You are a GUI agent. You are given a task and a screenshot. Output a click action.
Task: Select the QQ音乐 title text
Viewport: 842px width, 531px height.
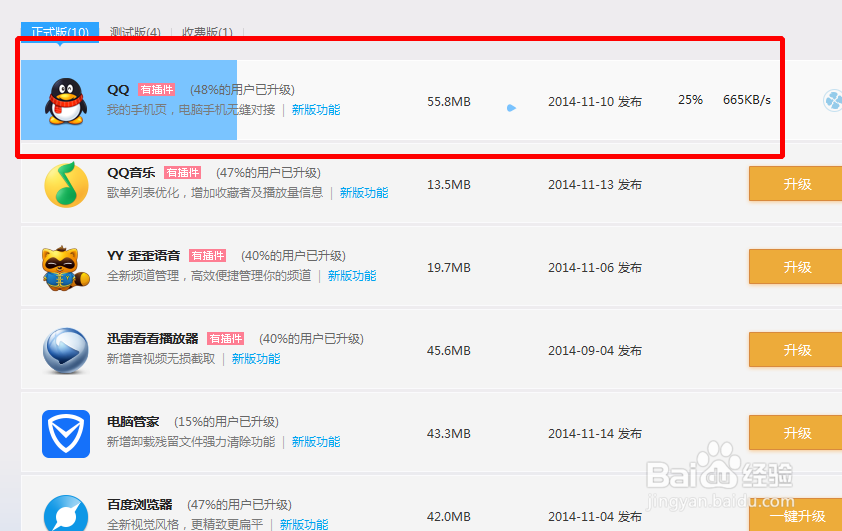click(x=131, y=173)
